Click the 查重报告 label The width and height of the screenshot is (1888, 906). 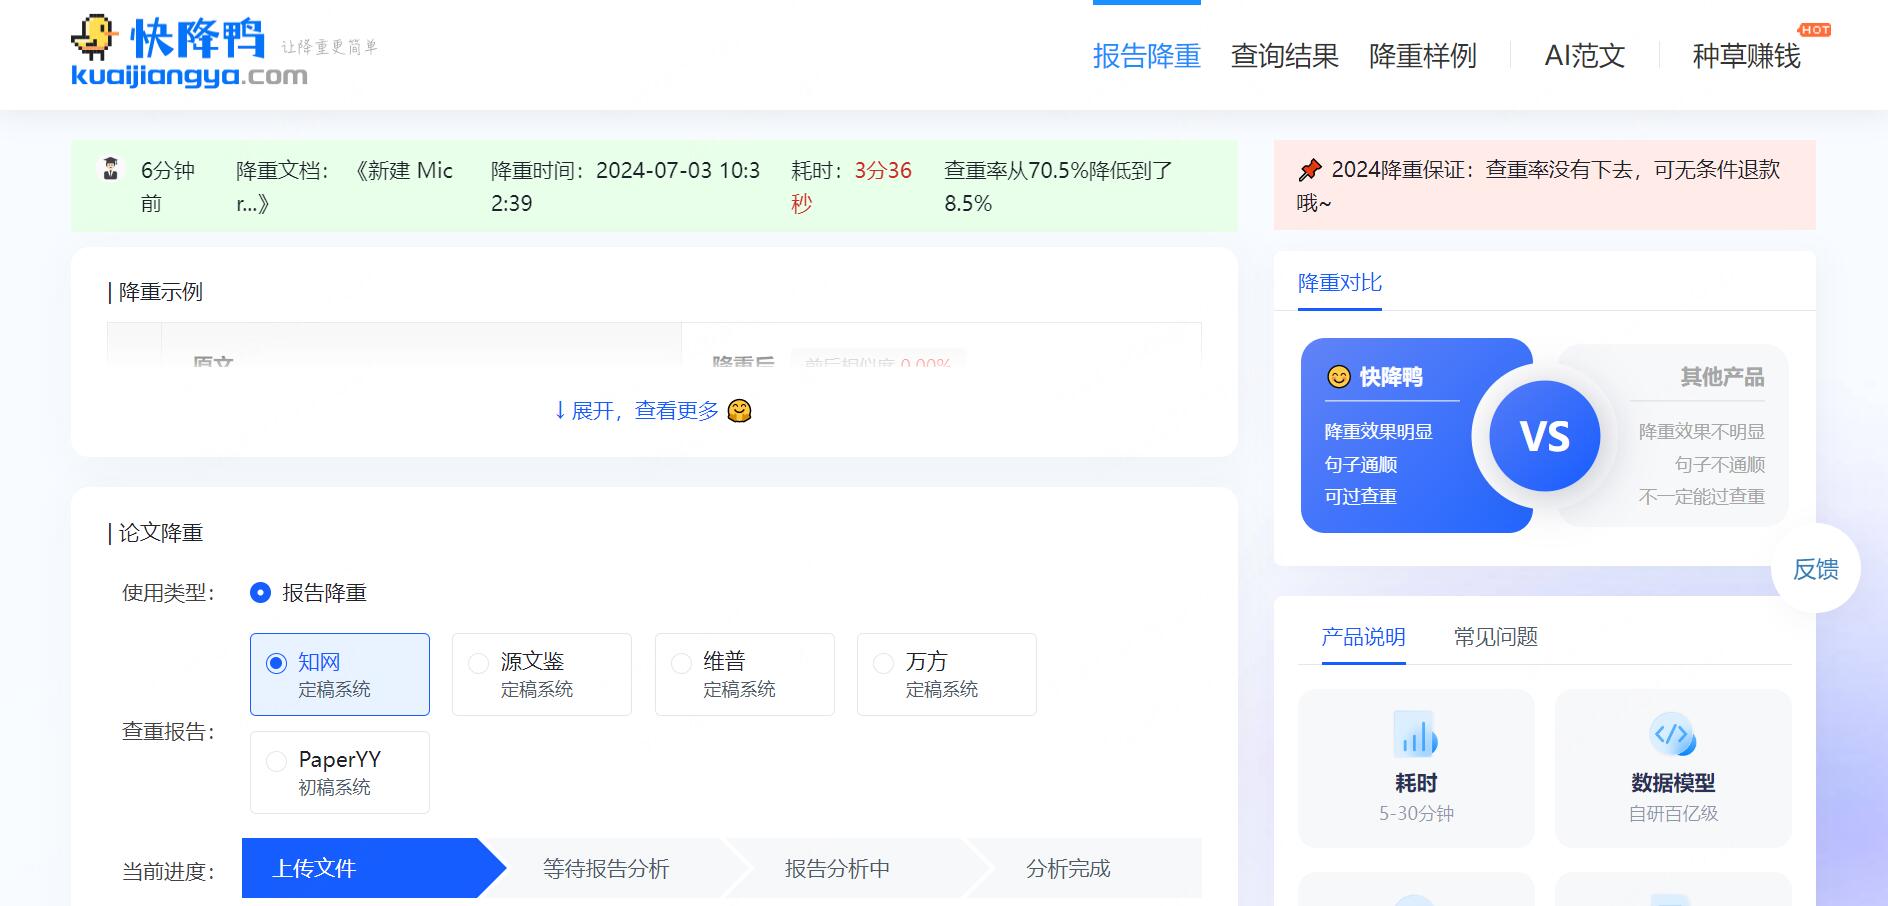pos(168,732)
